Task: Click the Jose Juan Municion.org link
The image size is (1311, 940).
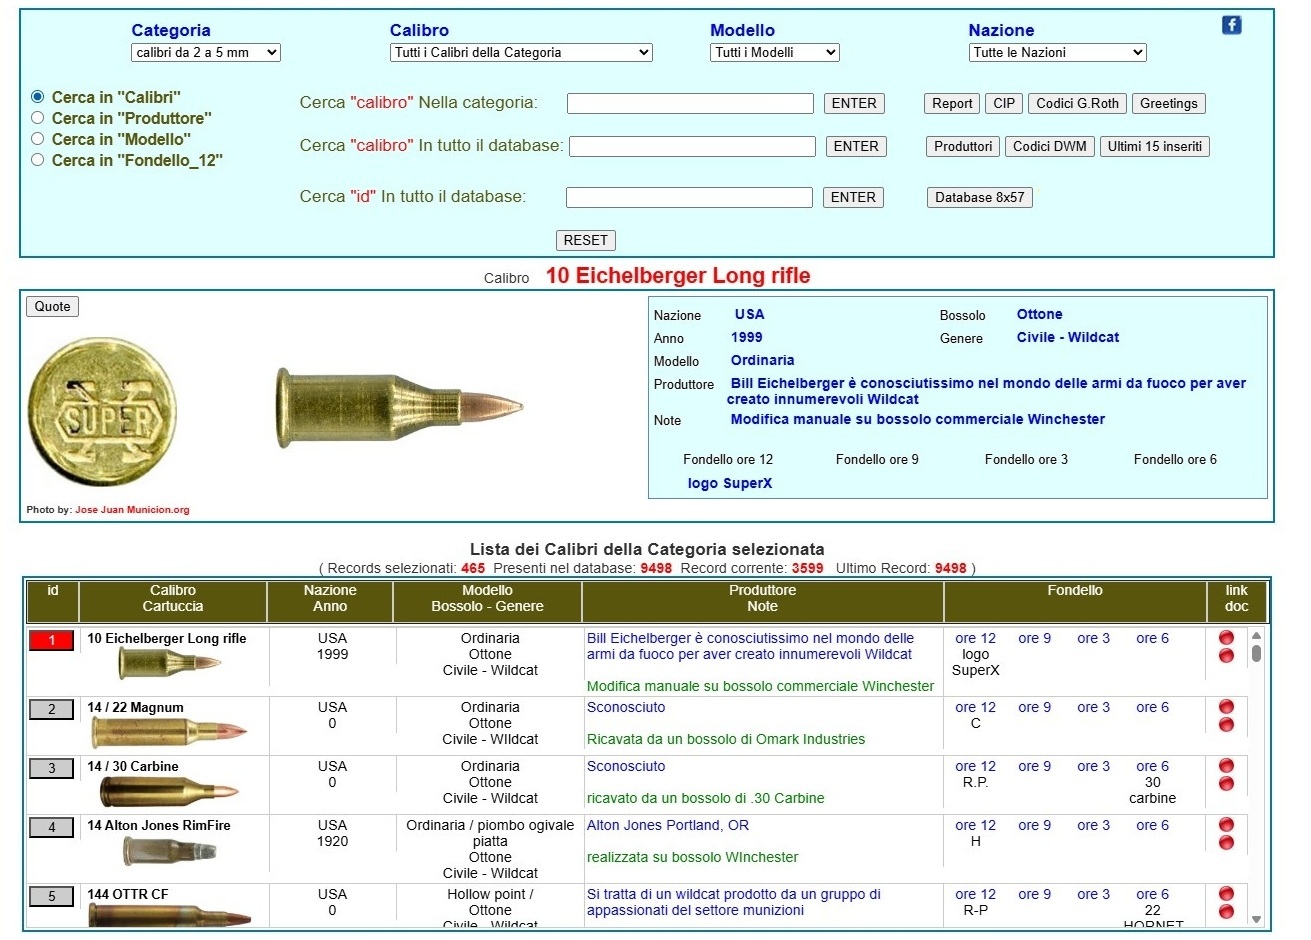Action: pyautogui.click(x=132, y=510)
